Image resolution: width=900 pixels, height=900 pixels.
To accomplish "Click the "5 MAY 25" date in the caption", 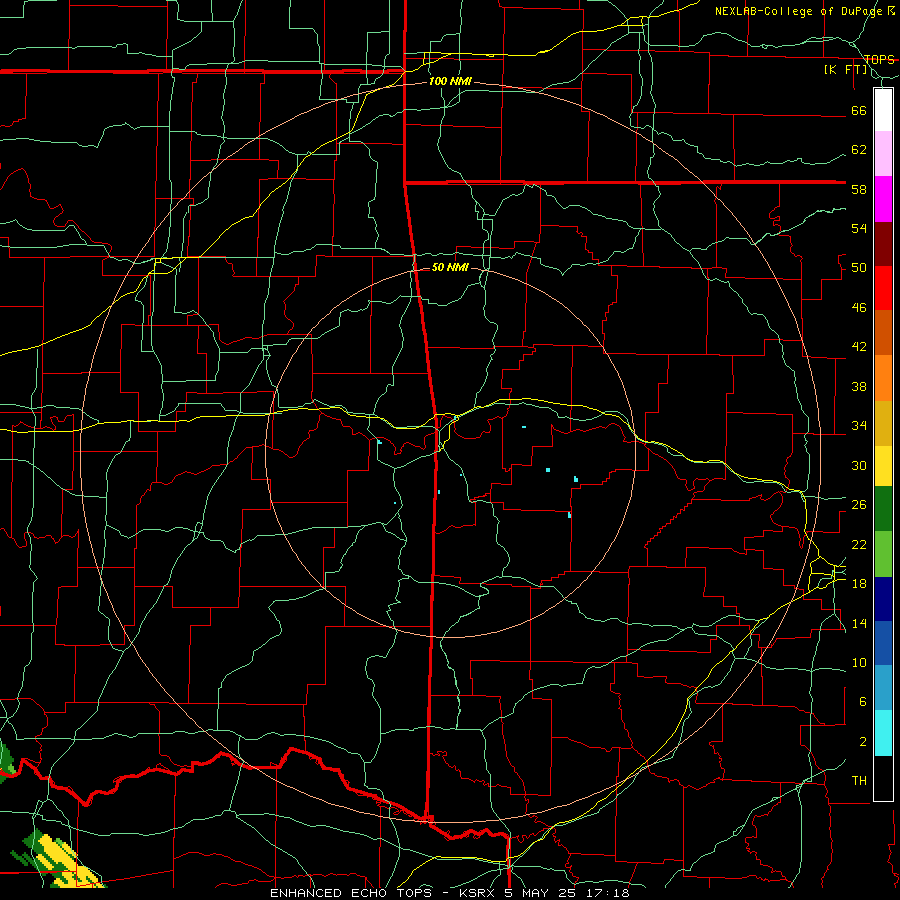I will [x=542, y=893].
